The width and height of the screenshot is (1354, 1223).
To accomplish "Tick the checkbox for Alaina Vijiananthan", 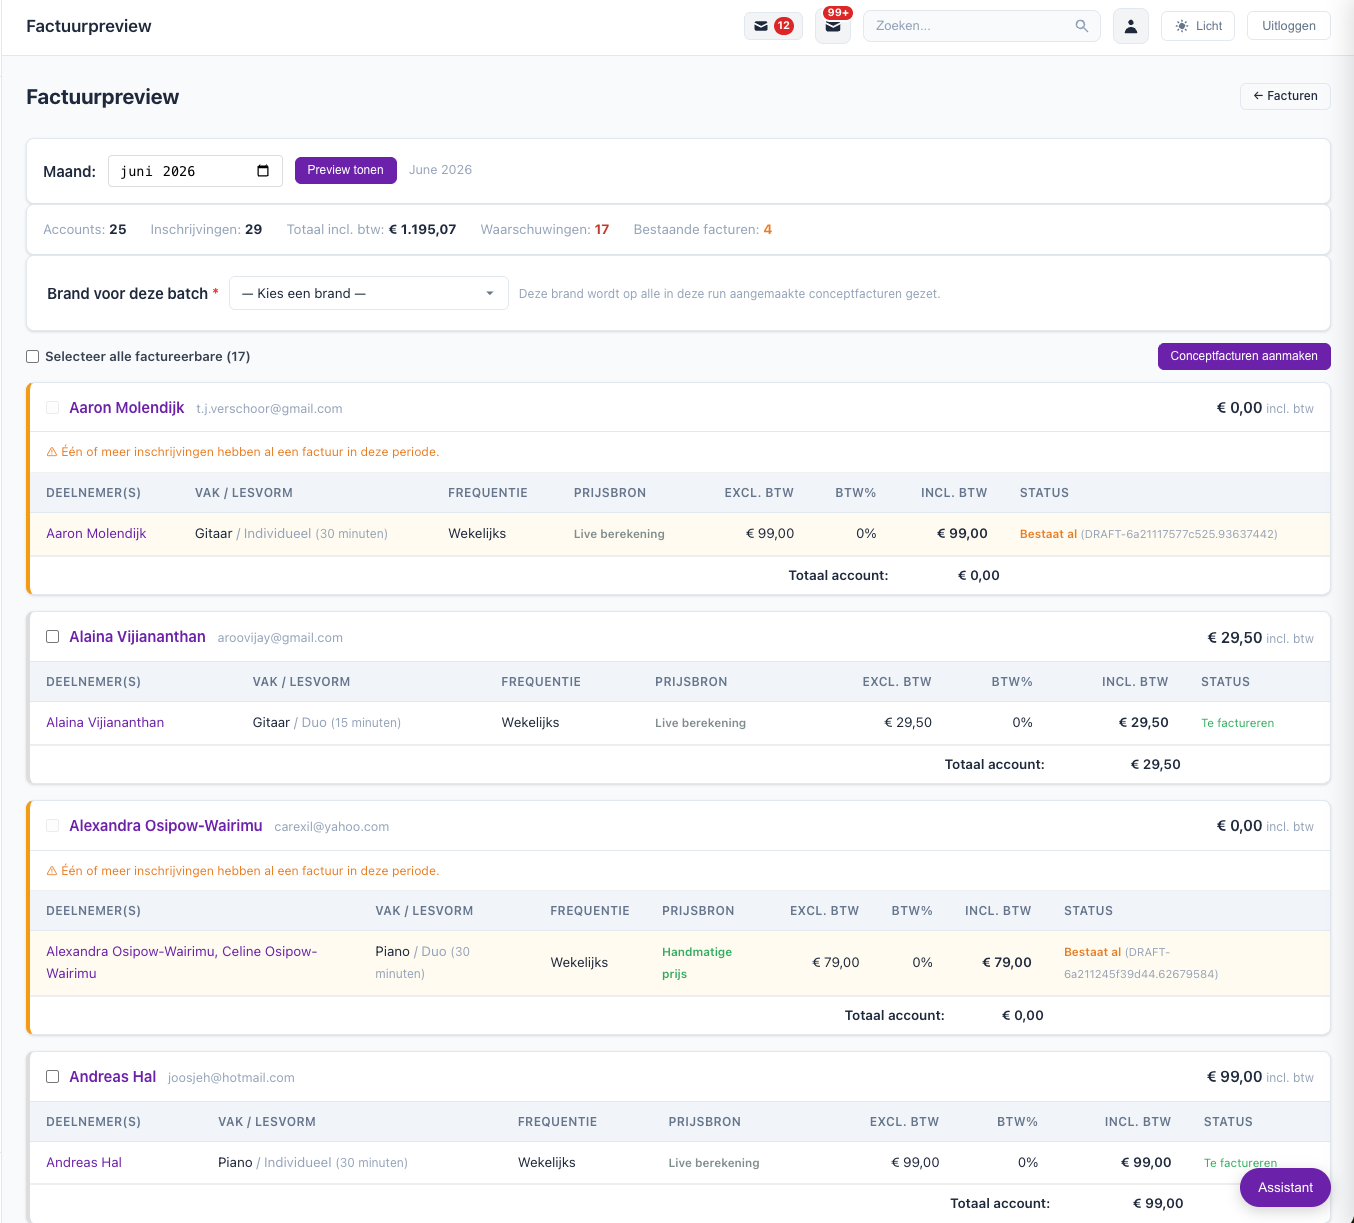I will pyautogui.click(x=53, y=637).
